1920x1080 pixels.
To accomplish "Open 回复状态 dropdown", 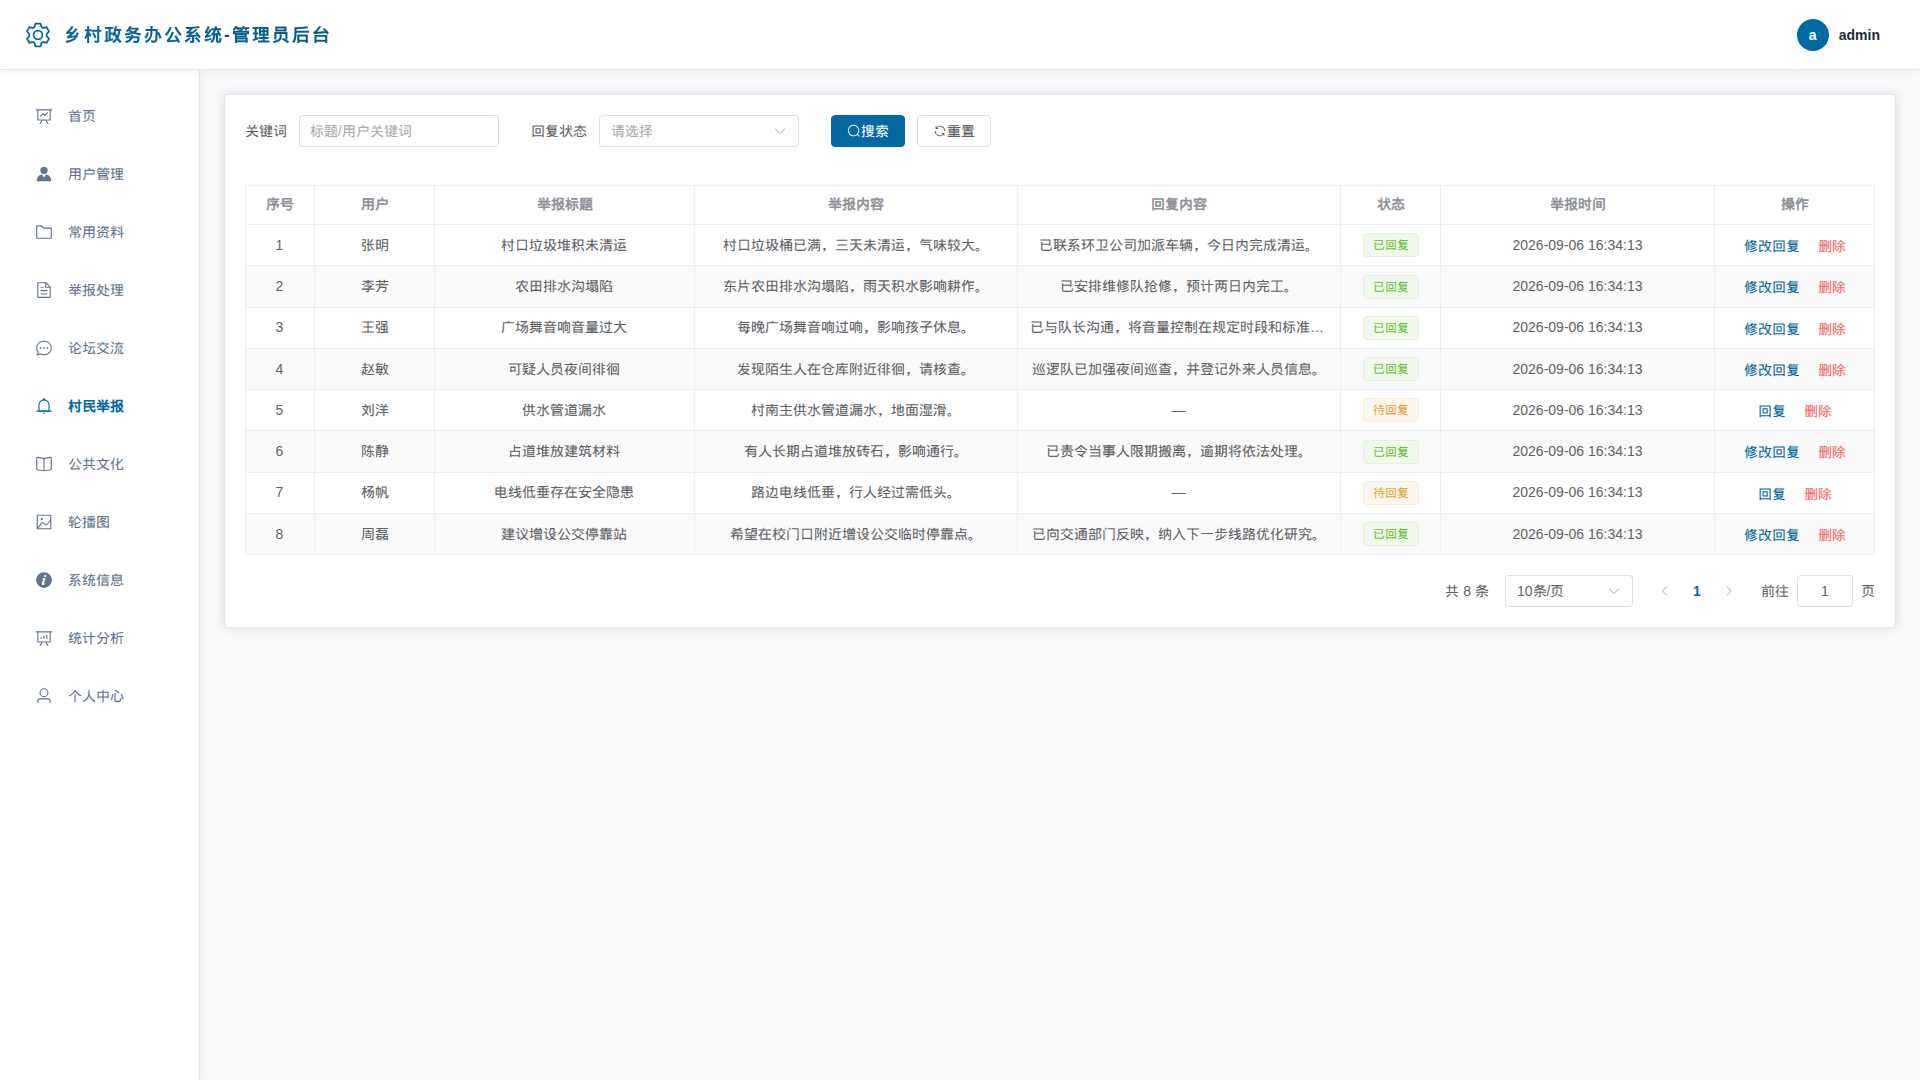I will click(698, 131).
